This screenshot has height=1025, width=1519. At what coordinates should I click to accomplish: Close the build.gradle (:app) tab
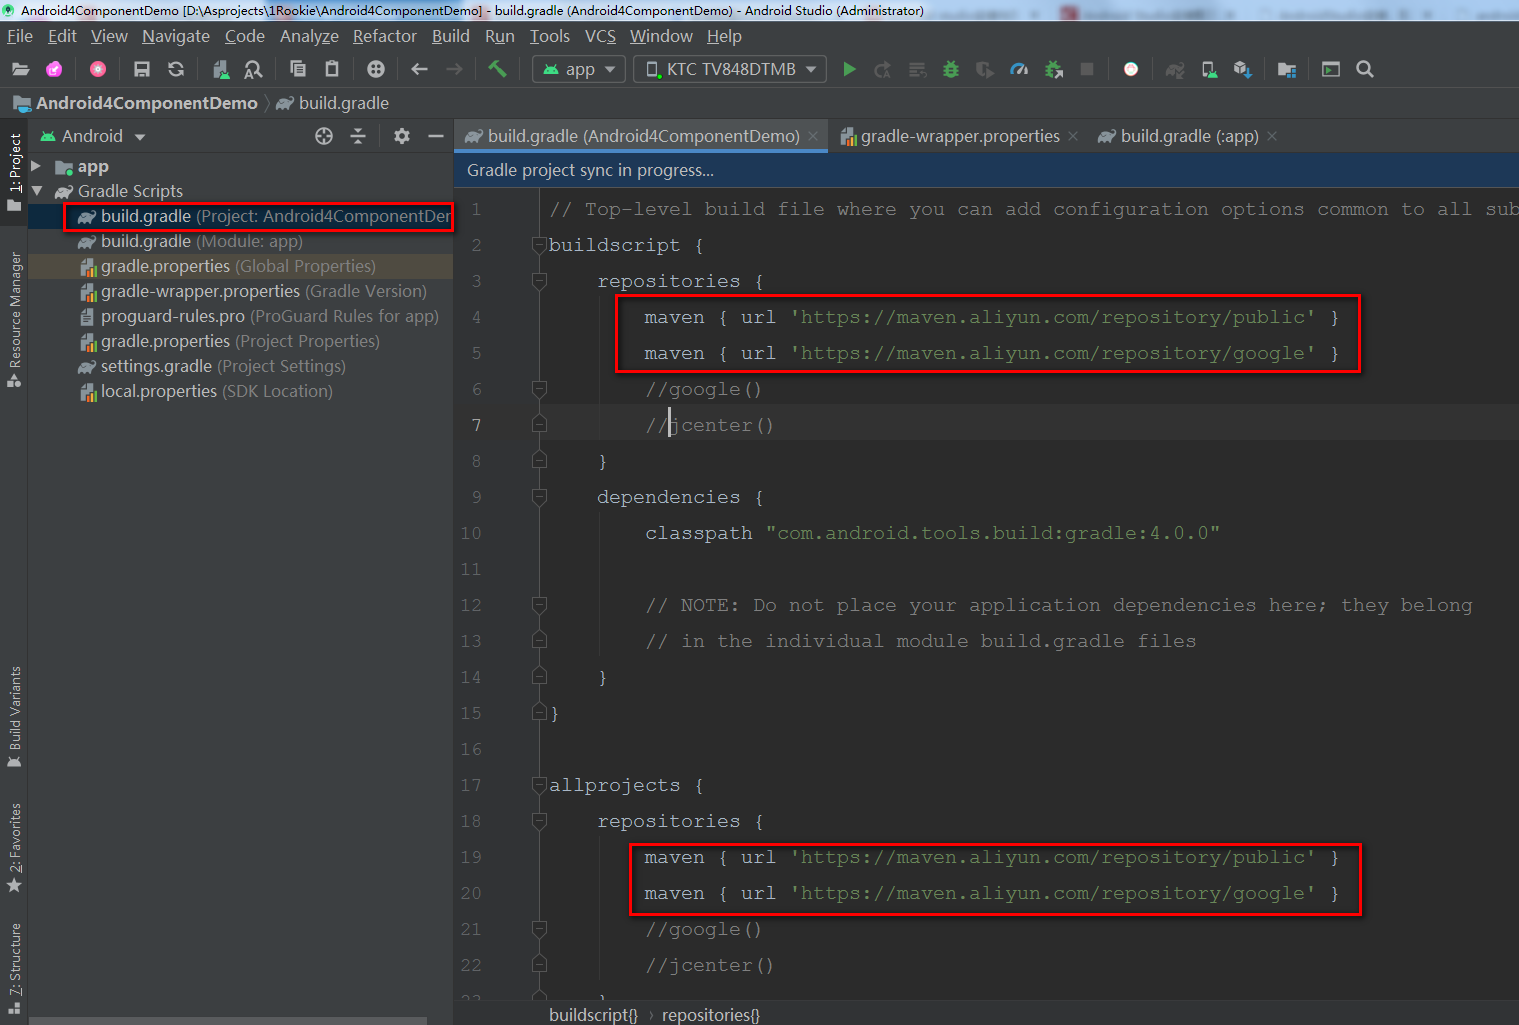1272,136
